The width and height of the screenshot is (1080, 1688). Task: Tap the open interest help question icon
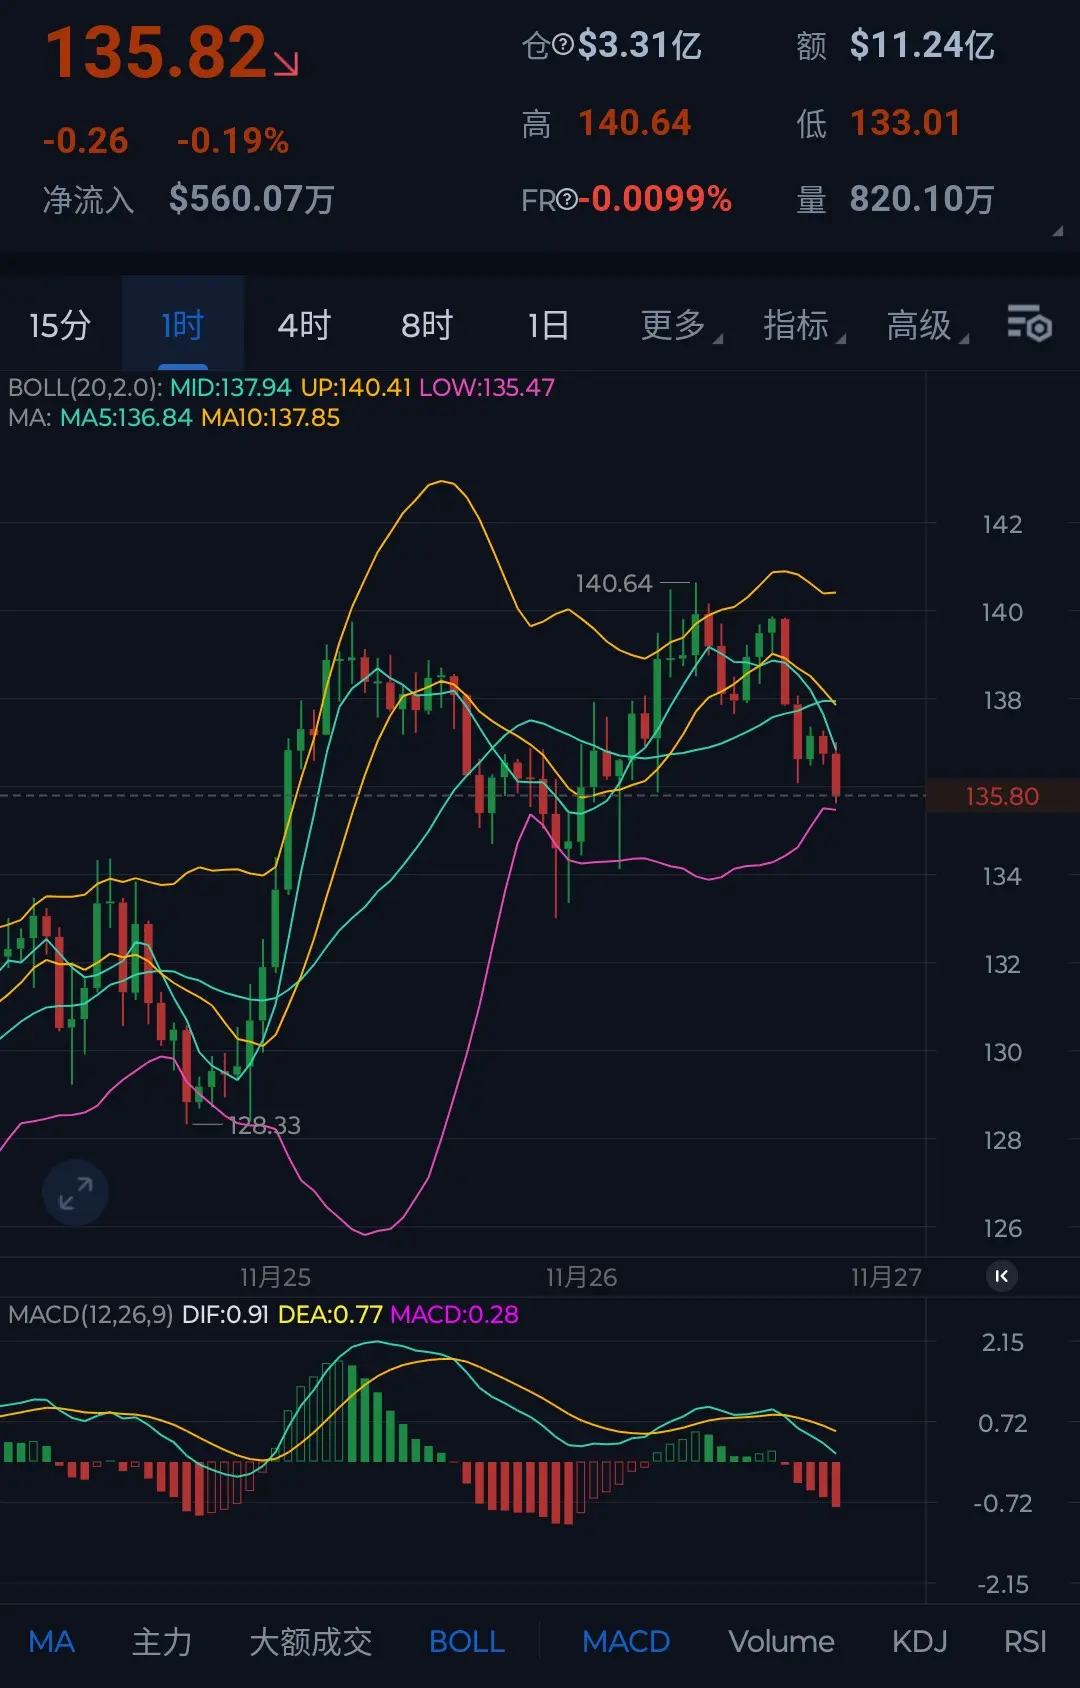click(563, 45)
